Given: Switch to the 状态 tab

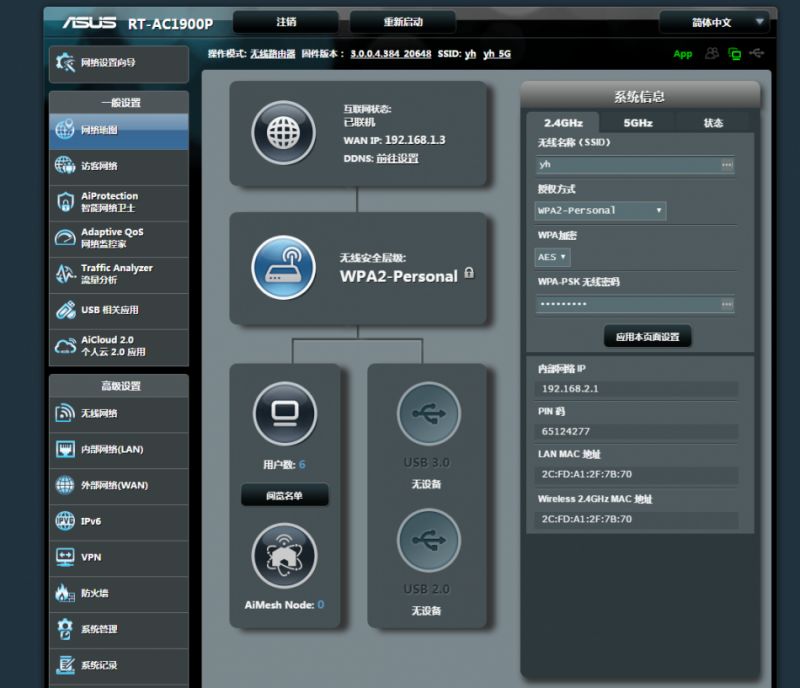Looking at the screenshot, I should (713, 123).
